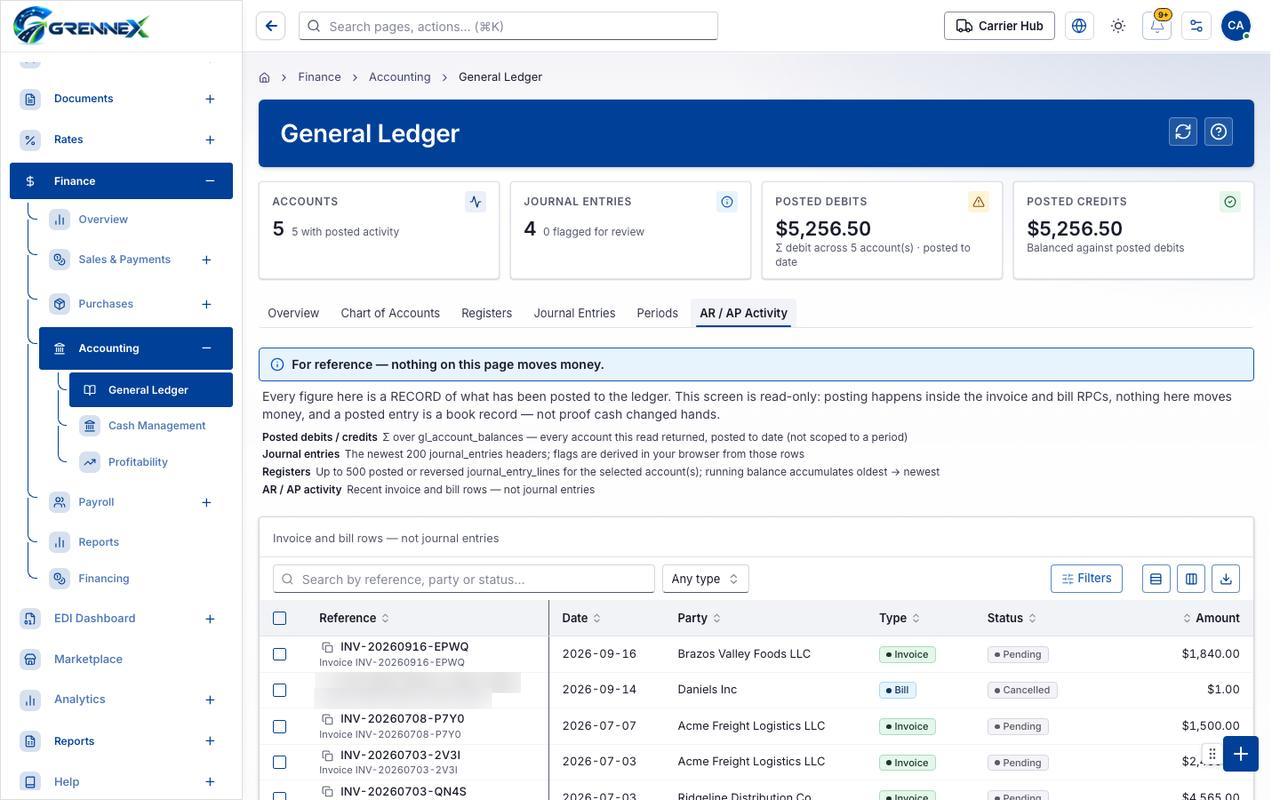The width and height of the screenshot is (1280, 800).
Task: Click the Accounts card activity icon
Action: coord(475,202)
